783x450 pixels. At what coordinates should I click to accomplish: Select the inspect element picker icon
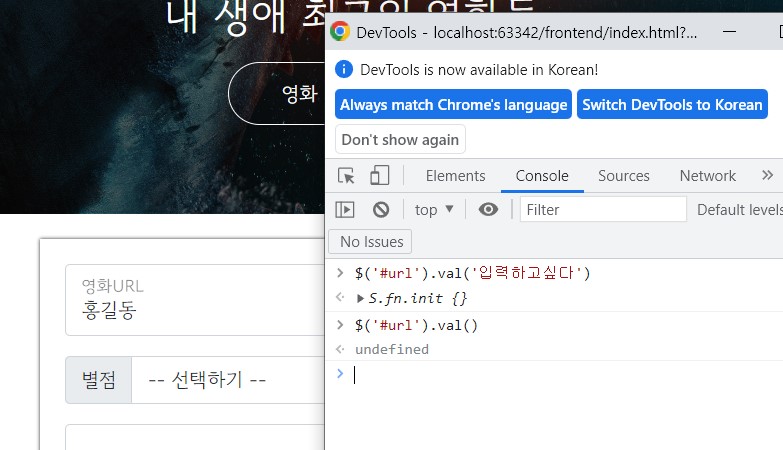click(x=346, y=176)
